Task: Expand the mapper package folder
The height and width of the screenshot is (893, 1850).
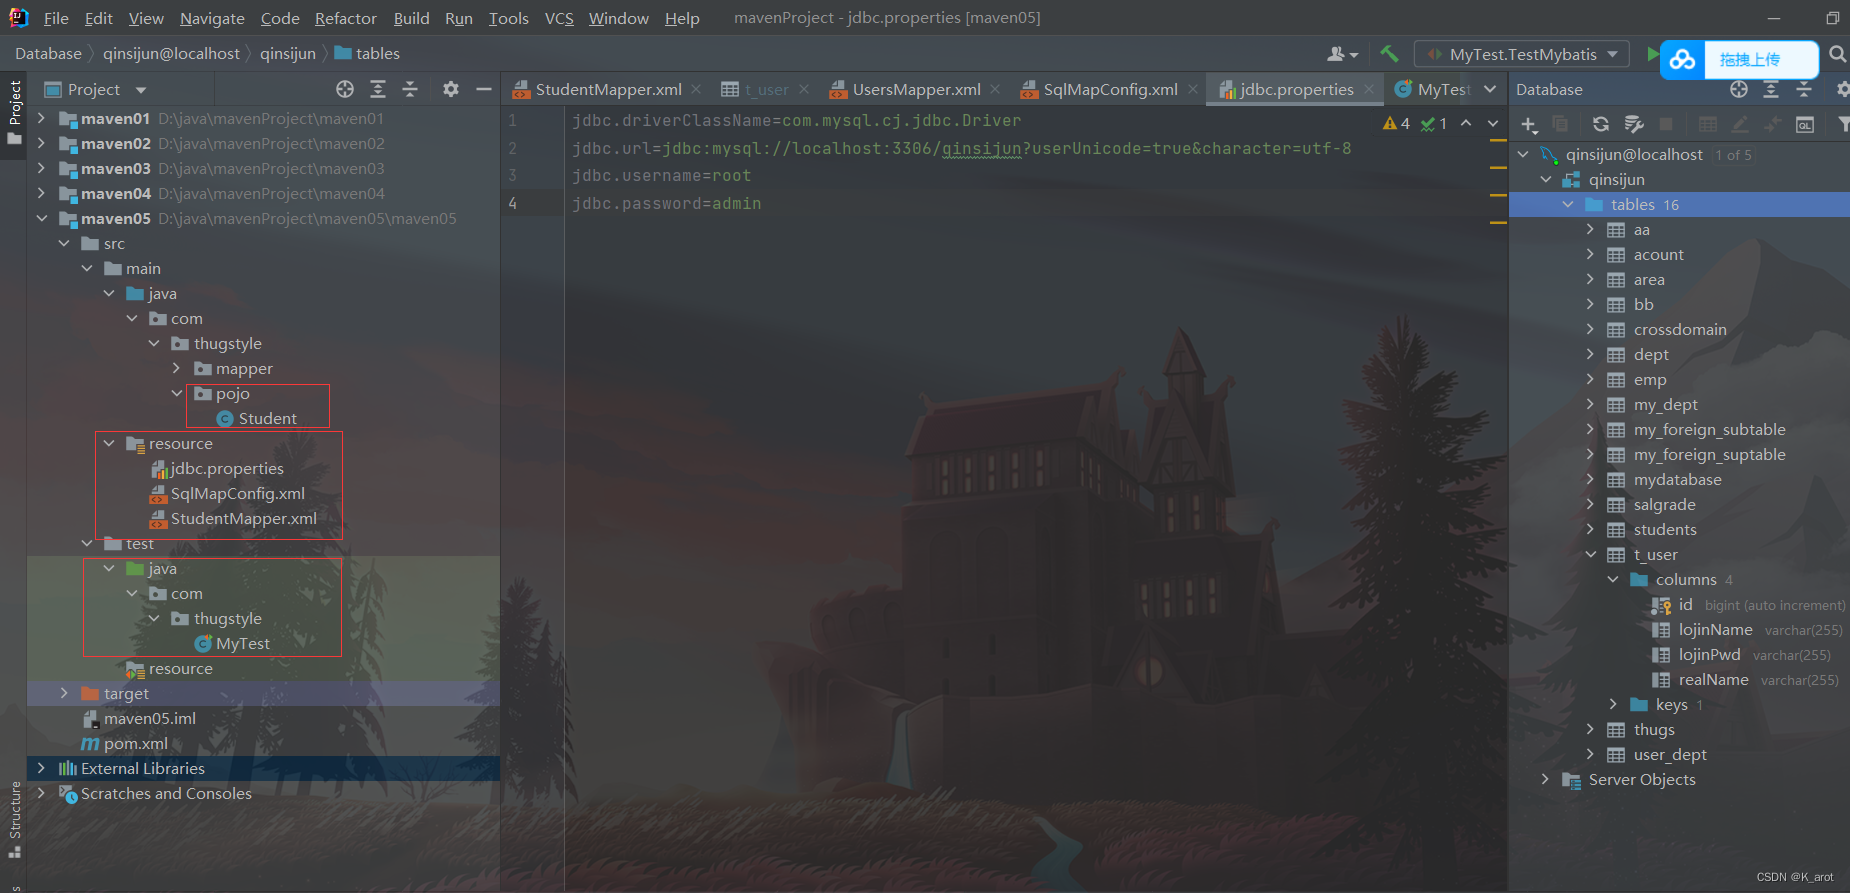Action: (x=176, y=368)
